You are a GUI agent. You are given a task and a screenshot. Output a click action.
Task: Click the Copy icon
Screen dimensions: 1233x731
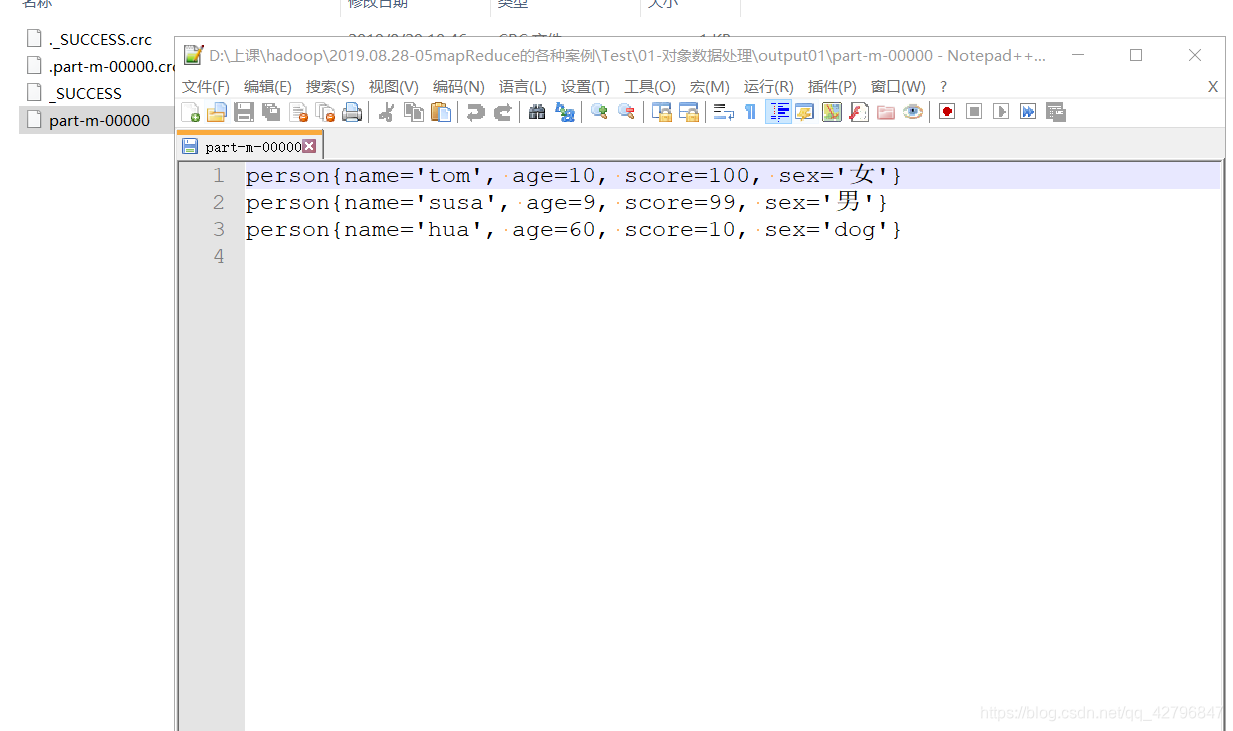tap(413, 112)
